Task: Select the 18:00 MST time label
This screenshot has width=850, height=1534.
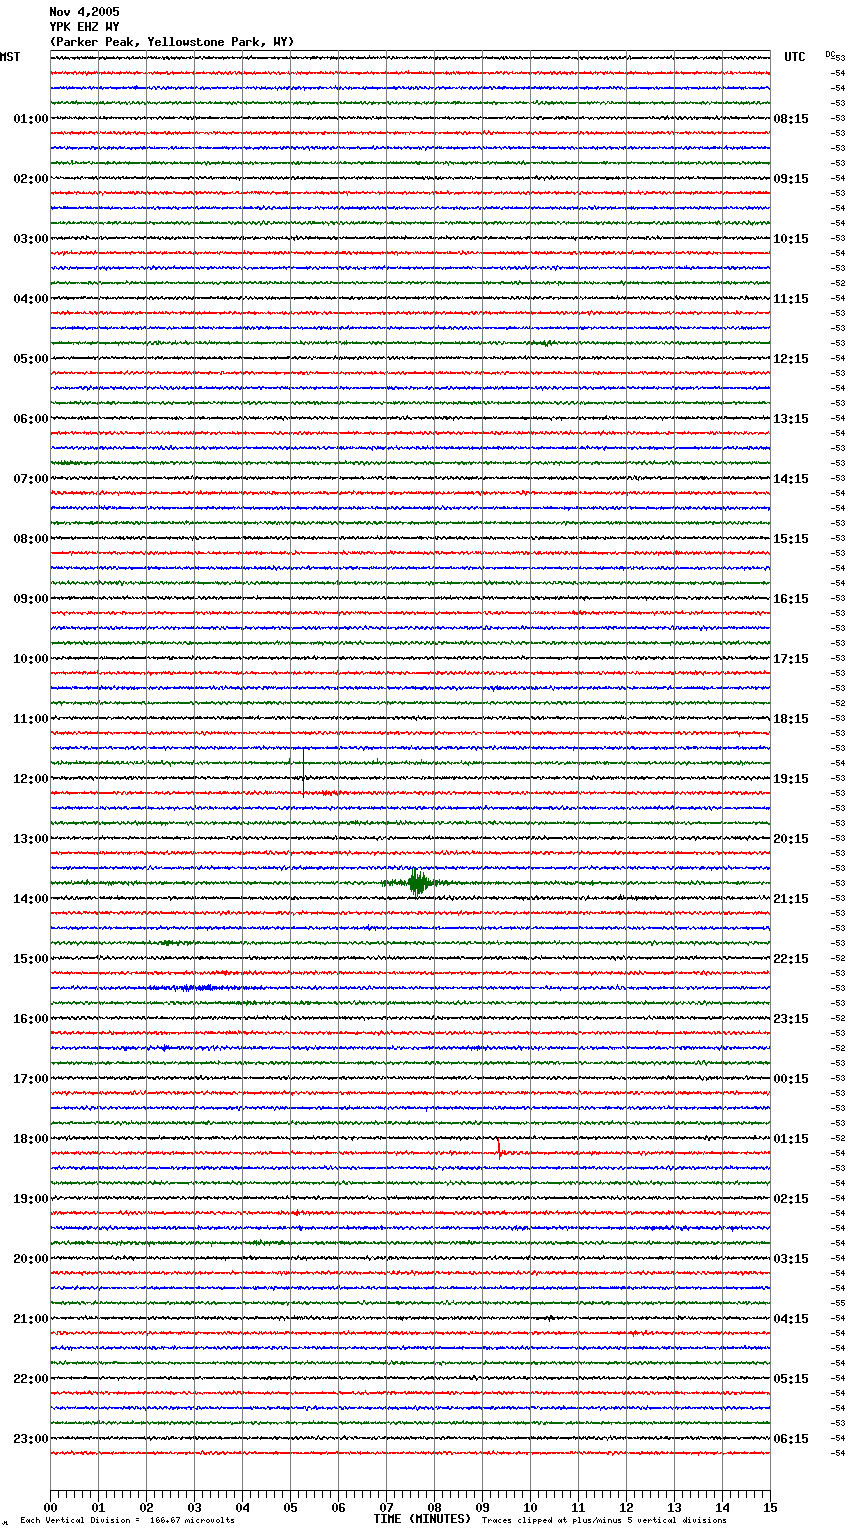Action: (x=31, y=1139)
